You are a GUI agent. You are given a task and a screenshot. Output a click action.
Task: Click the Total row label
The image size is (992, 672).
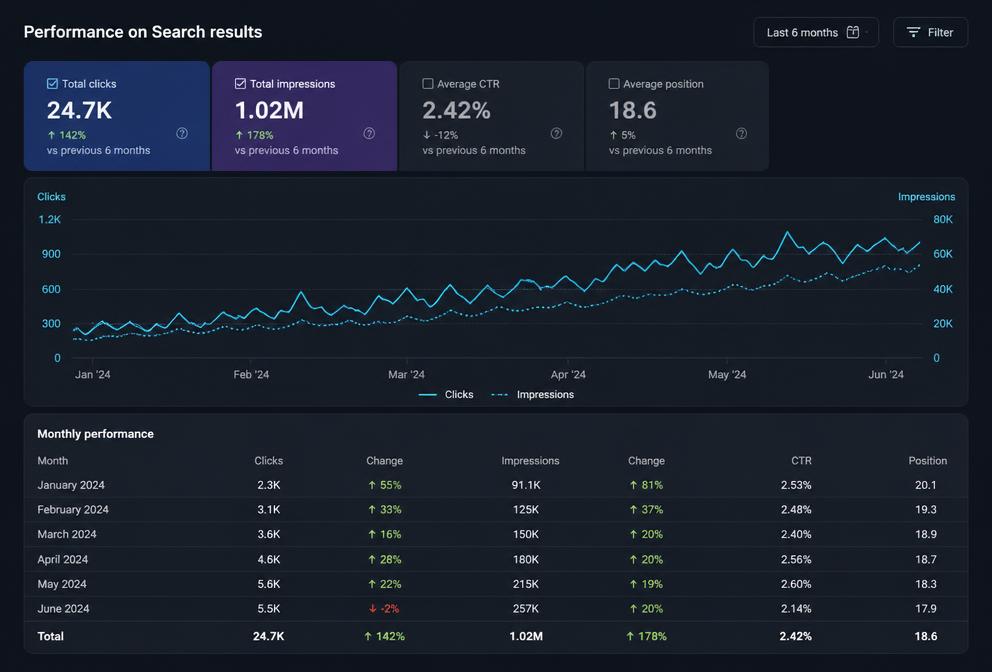[x=51, y=637]
